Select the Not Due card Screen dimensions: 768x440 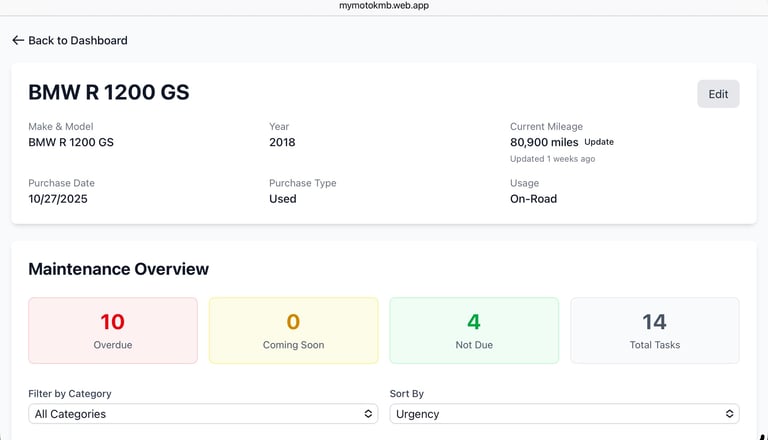[x=474, y=330]
